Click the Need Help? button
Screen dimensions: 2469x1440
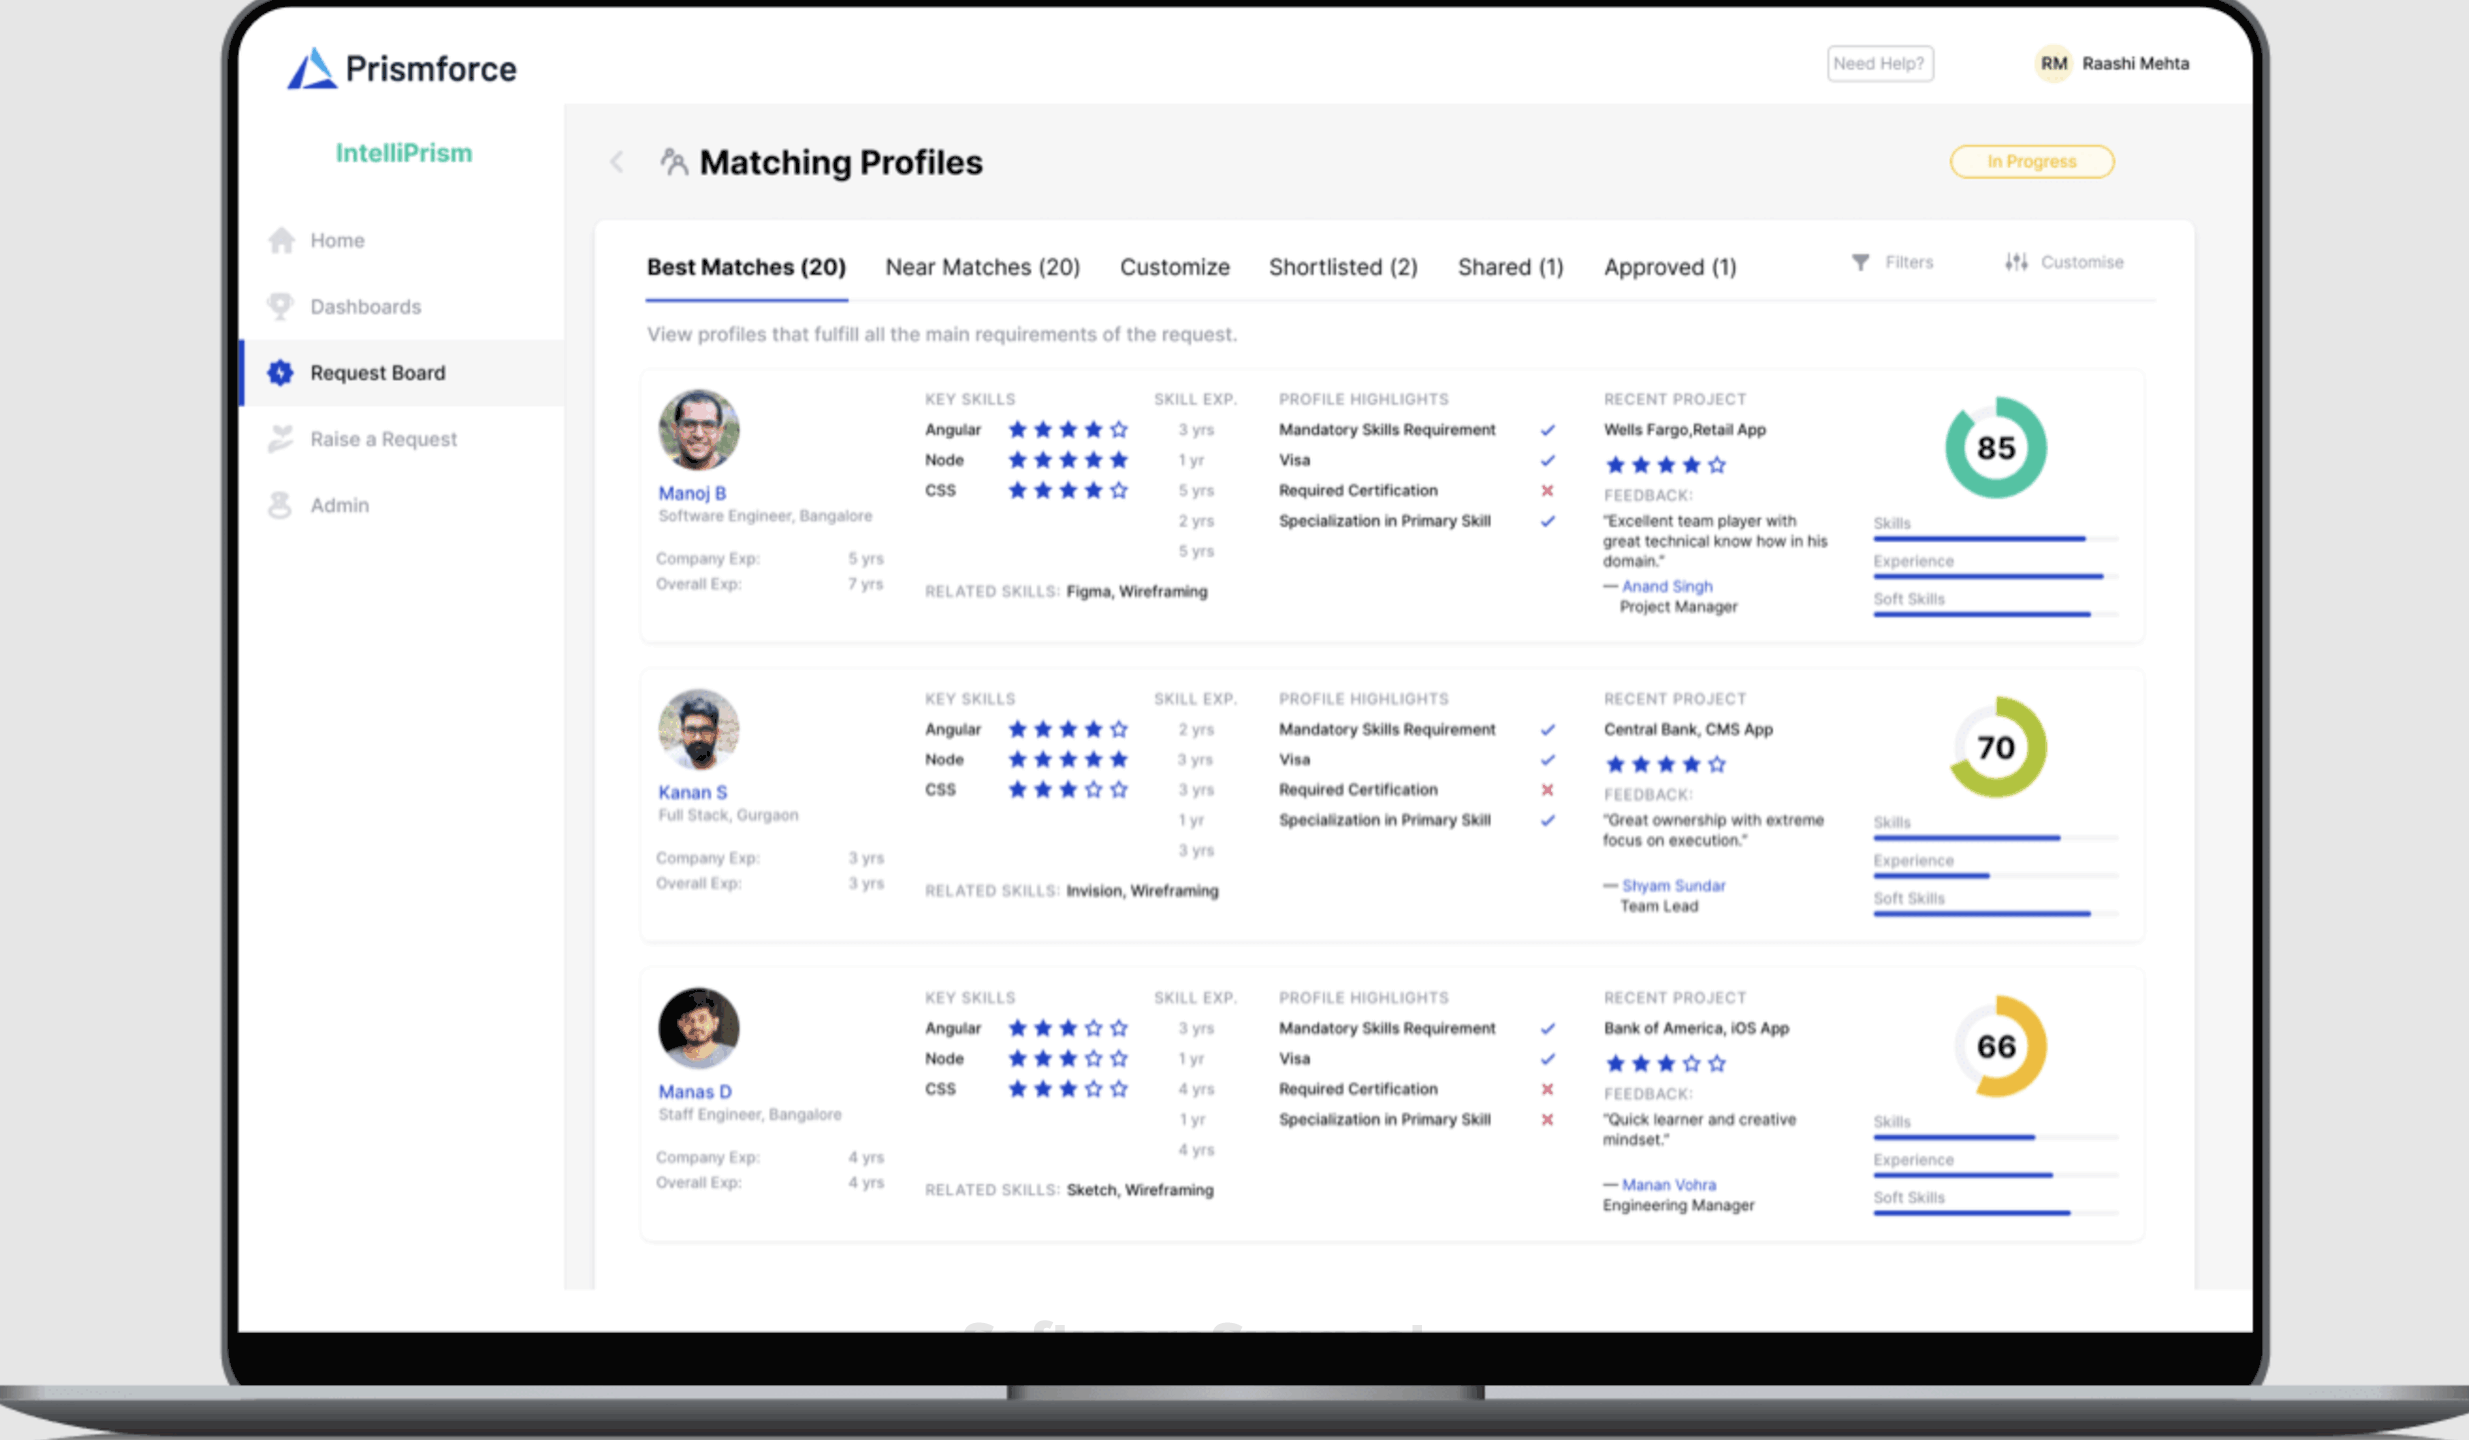pos(1879,64)
